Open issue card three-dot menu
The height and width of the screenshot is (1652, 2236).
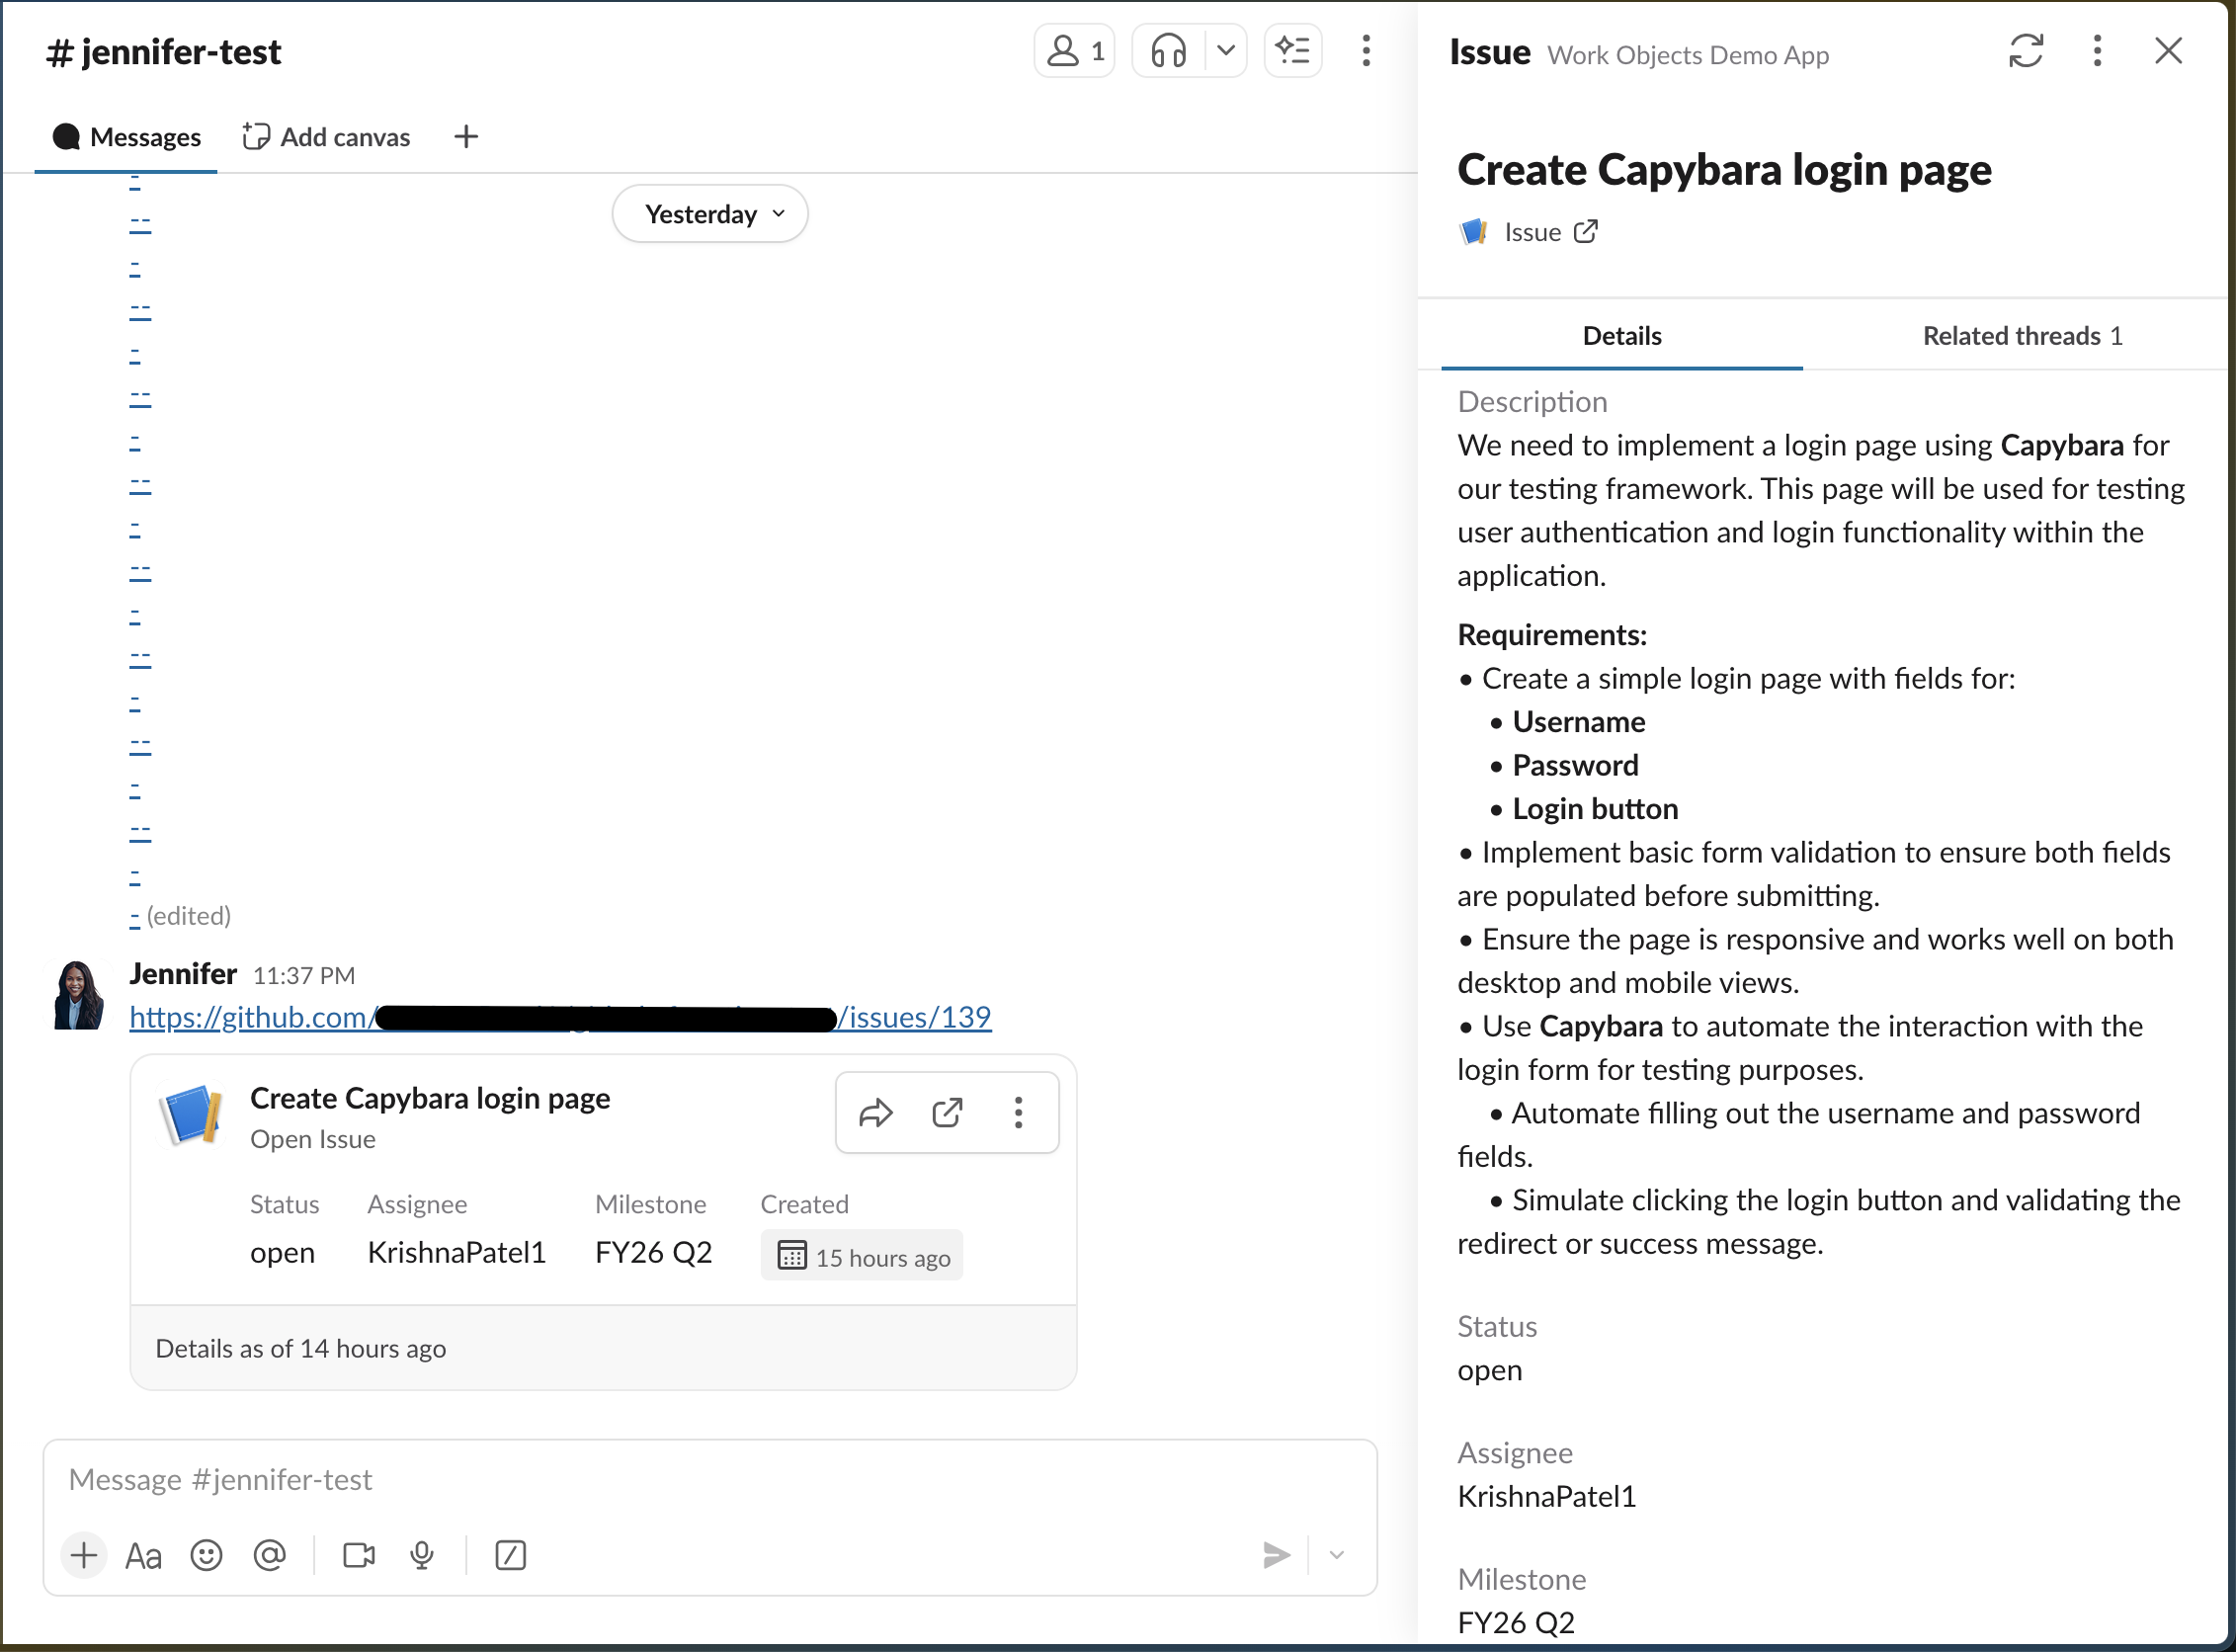1018,1113
